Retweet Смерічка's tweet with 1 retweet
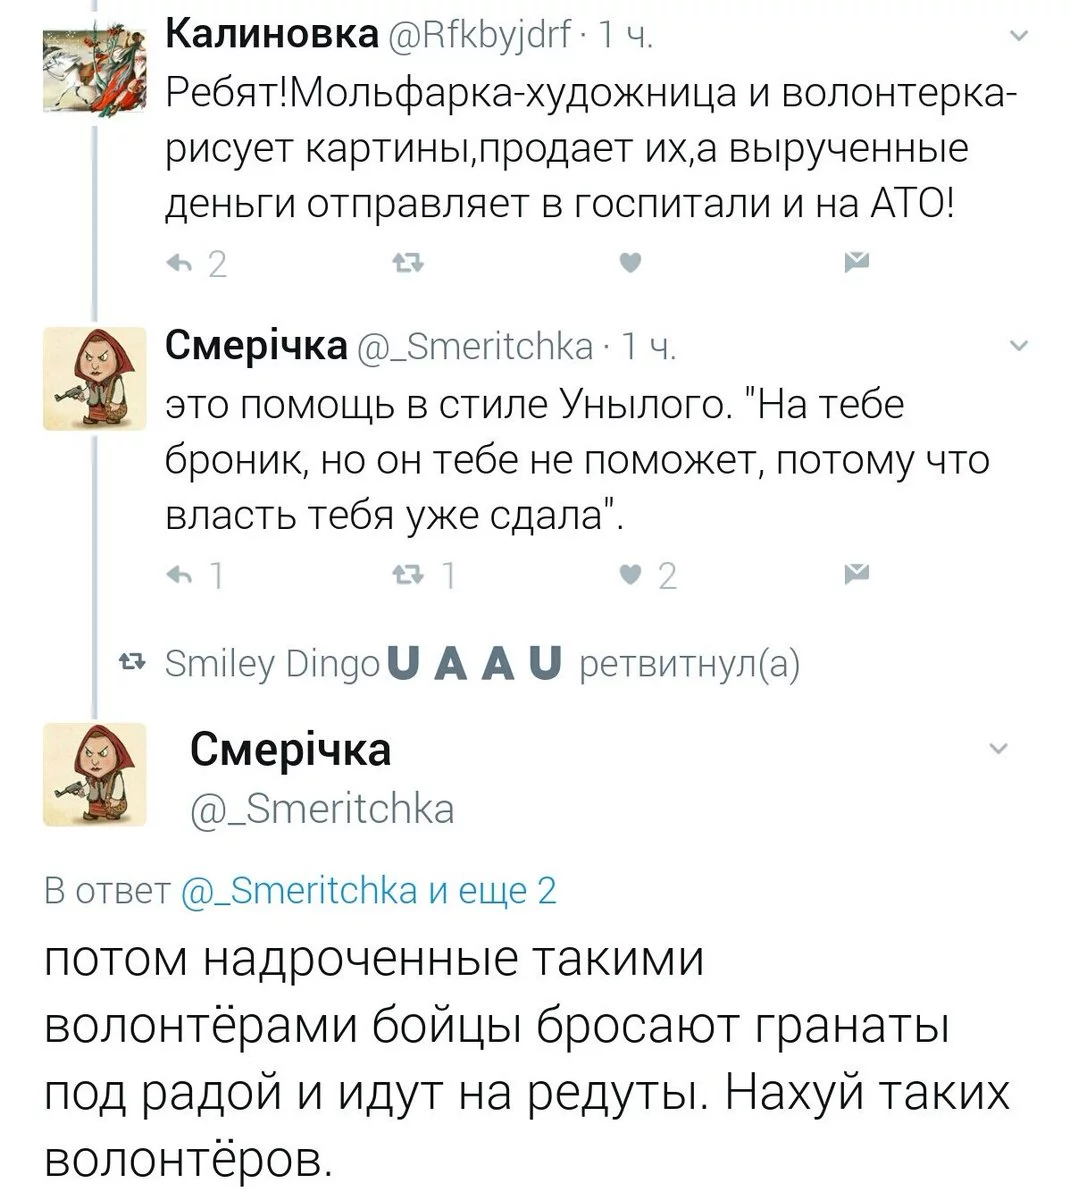This screenshot has height=1200, width=1070. pyautogui.click(x=409, y=574)
